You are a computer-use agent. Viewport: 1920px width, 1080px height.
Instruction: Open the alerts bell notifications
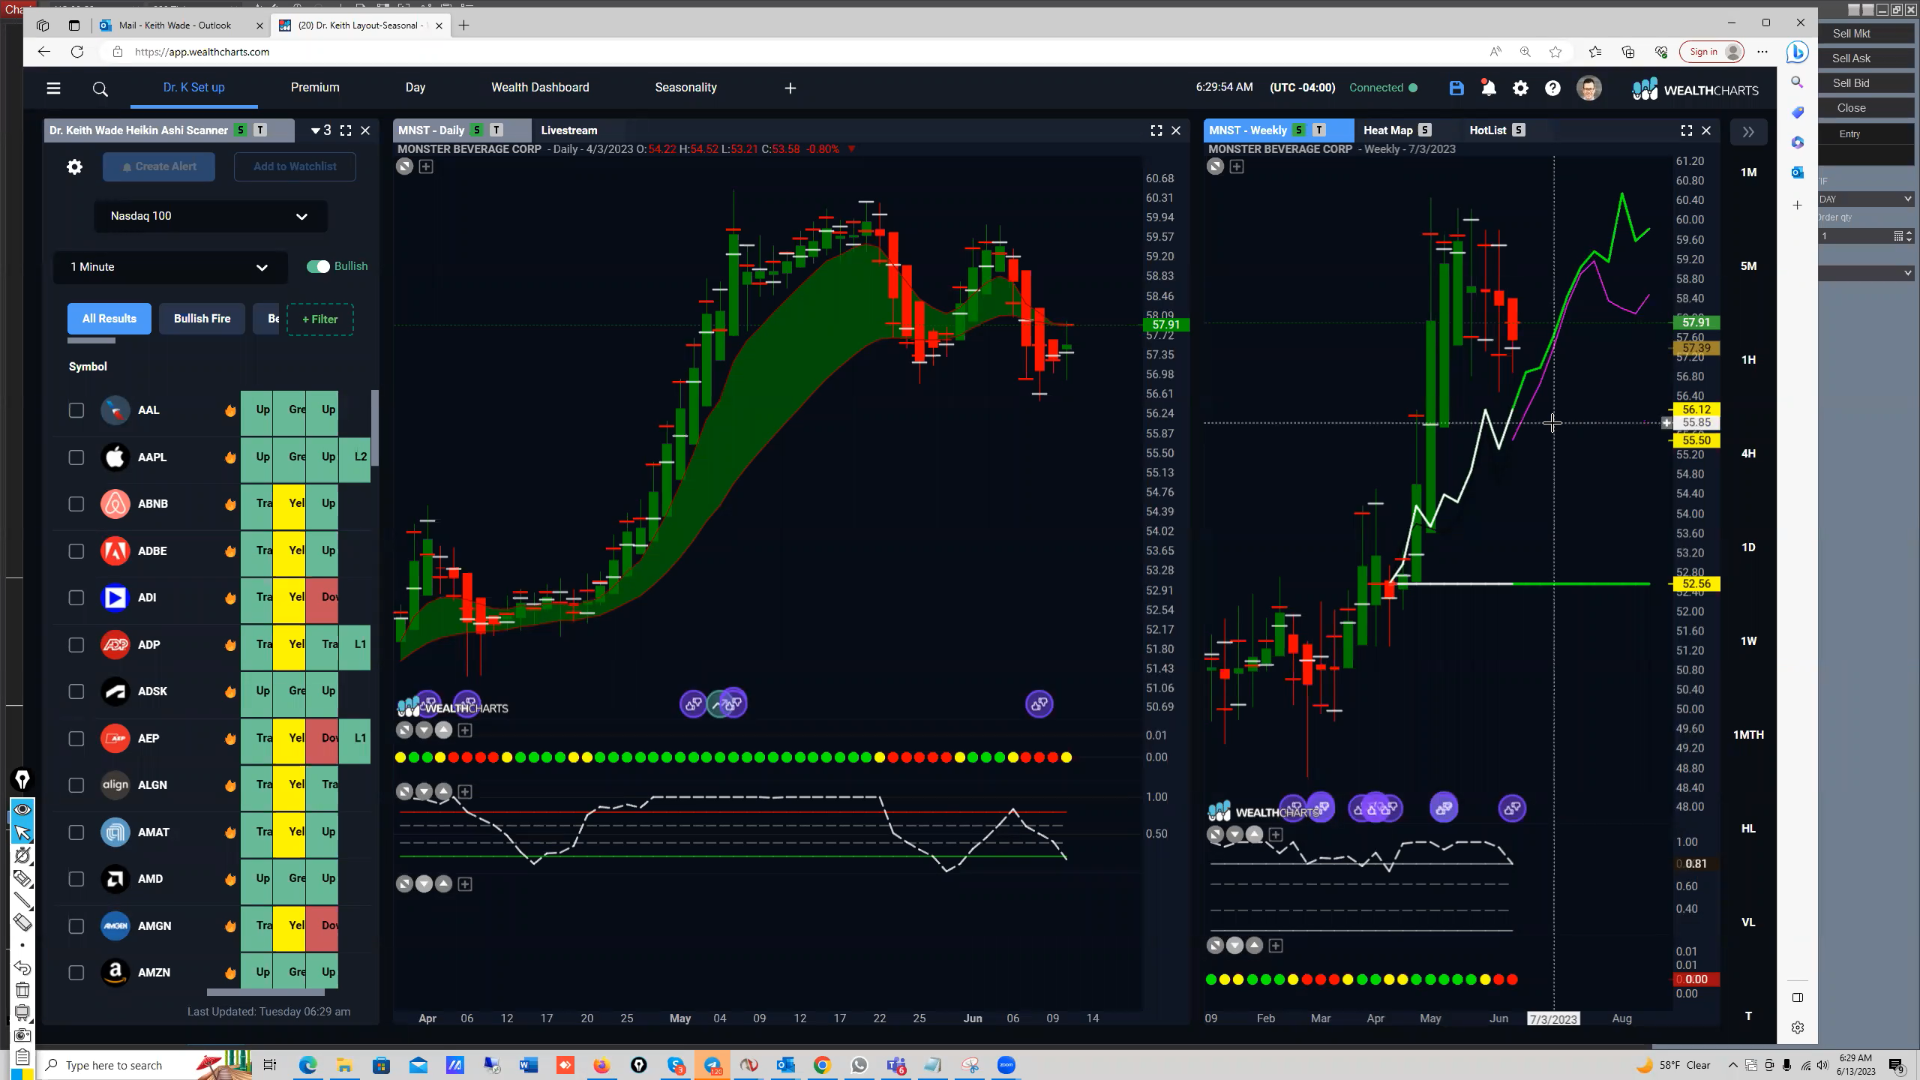[x=1488, y=88]
